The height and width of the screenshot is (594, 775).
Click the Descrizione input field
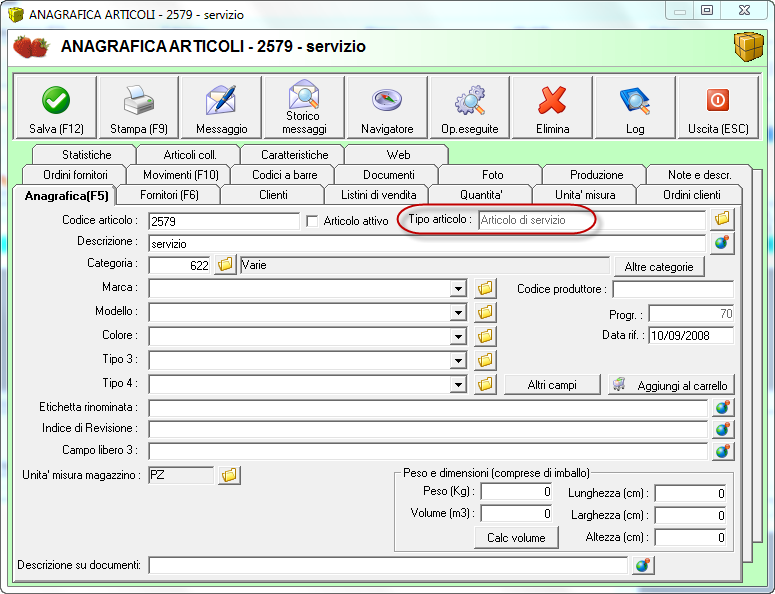click(x=427, y=244)
